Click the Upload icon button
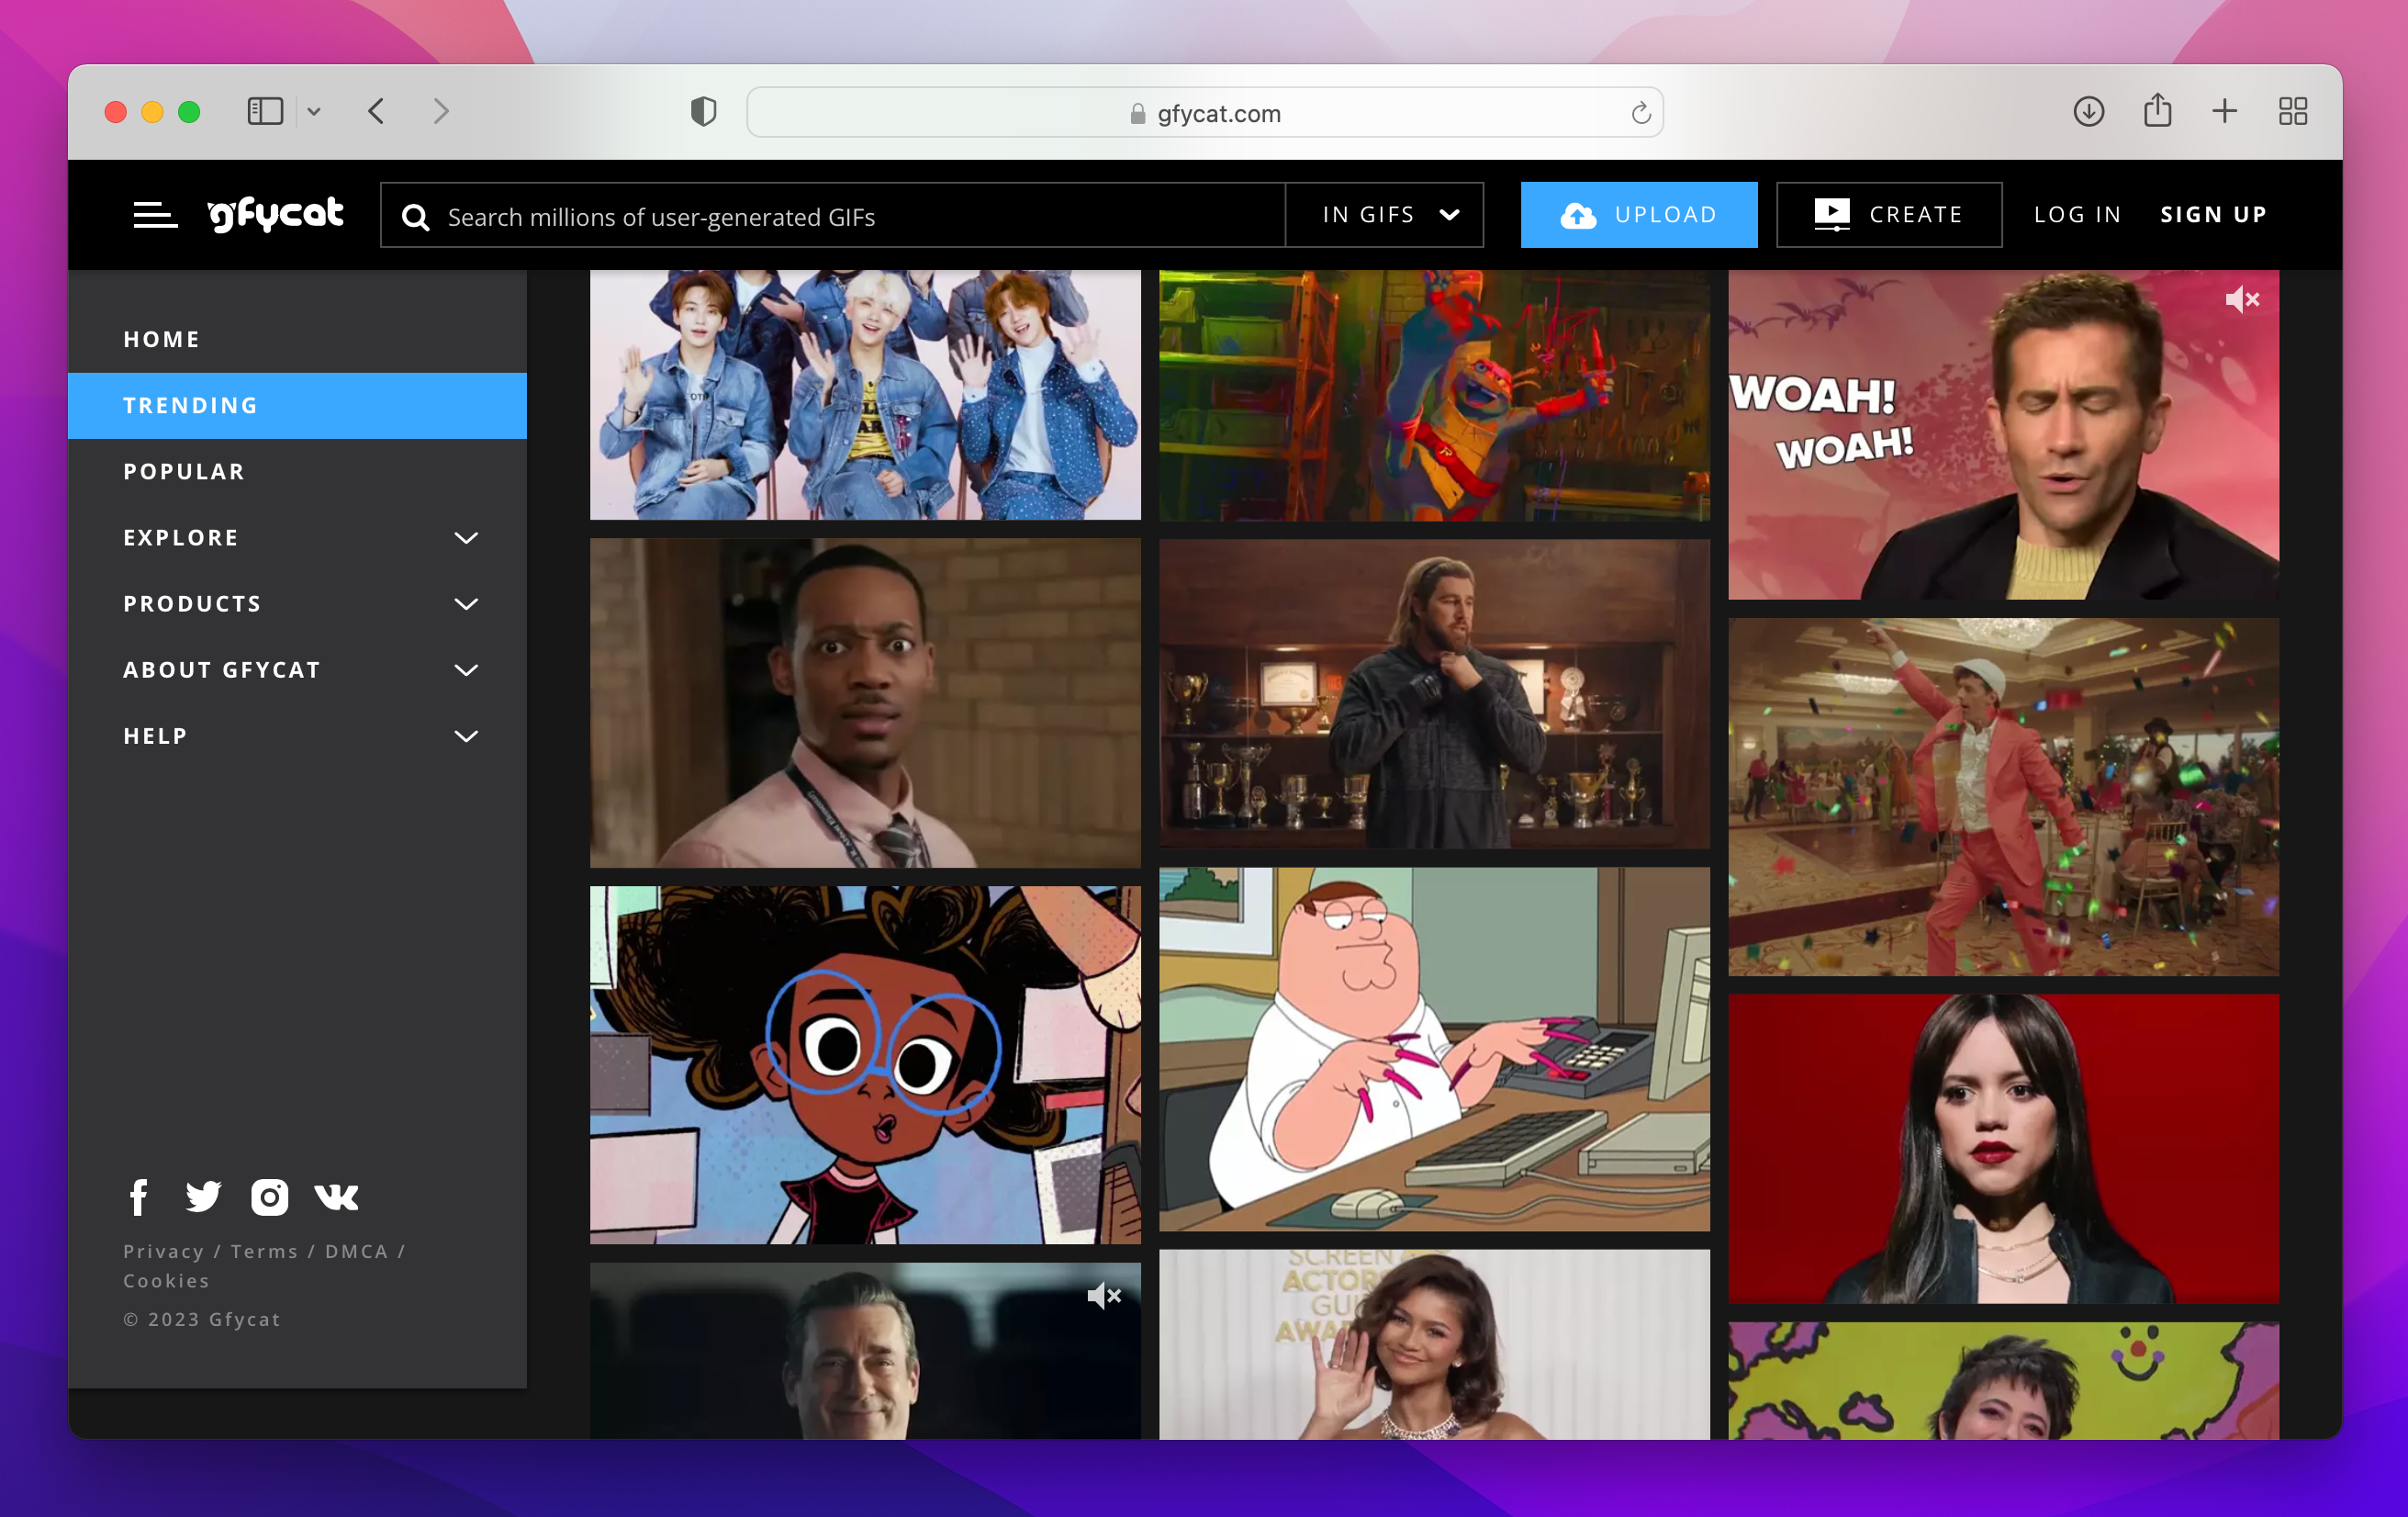The image size is (2408, 1517). pyautogui.click(x=1574, y=213)
